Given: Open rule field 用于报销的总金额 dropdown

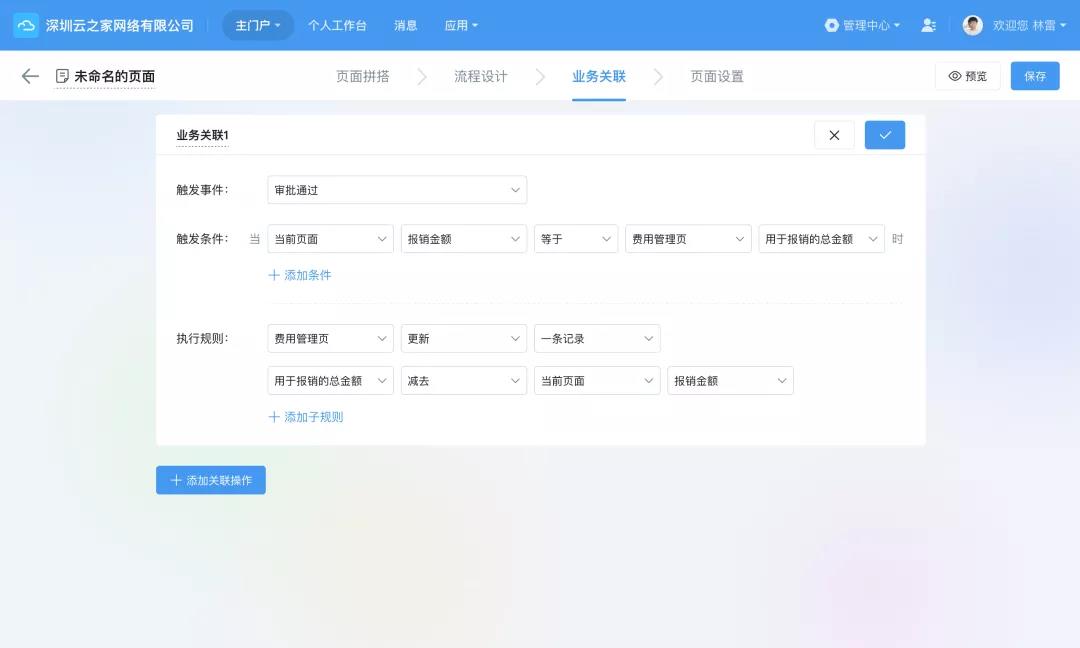Looking at the screenshot, I should (x=330, y=381).
